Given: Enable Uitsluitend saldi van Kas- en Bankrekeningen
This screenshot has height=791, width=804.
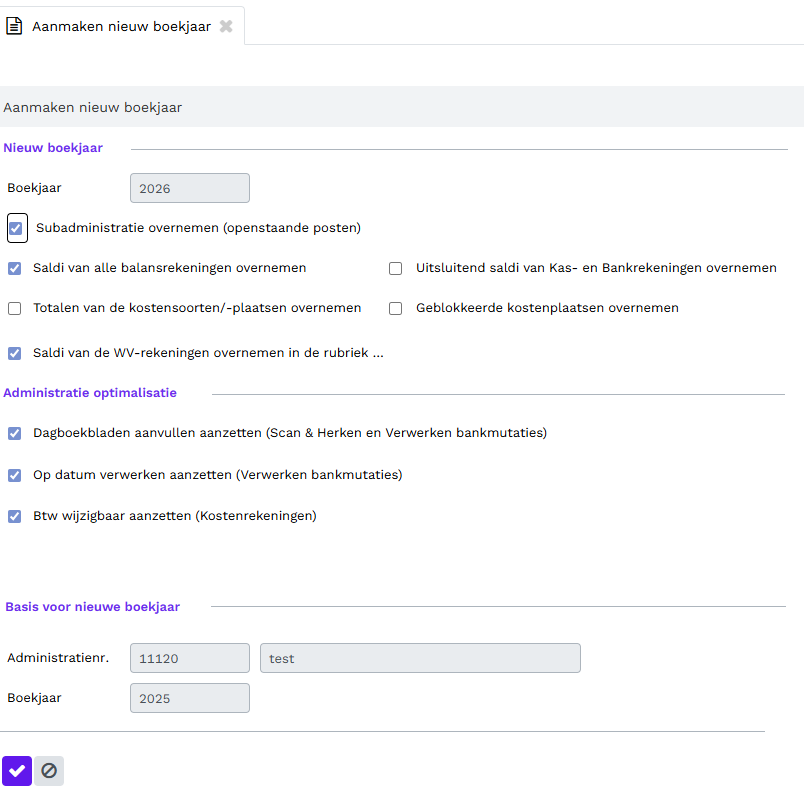Looking at the screenshot, I should [x=395, y=268].
